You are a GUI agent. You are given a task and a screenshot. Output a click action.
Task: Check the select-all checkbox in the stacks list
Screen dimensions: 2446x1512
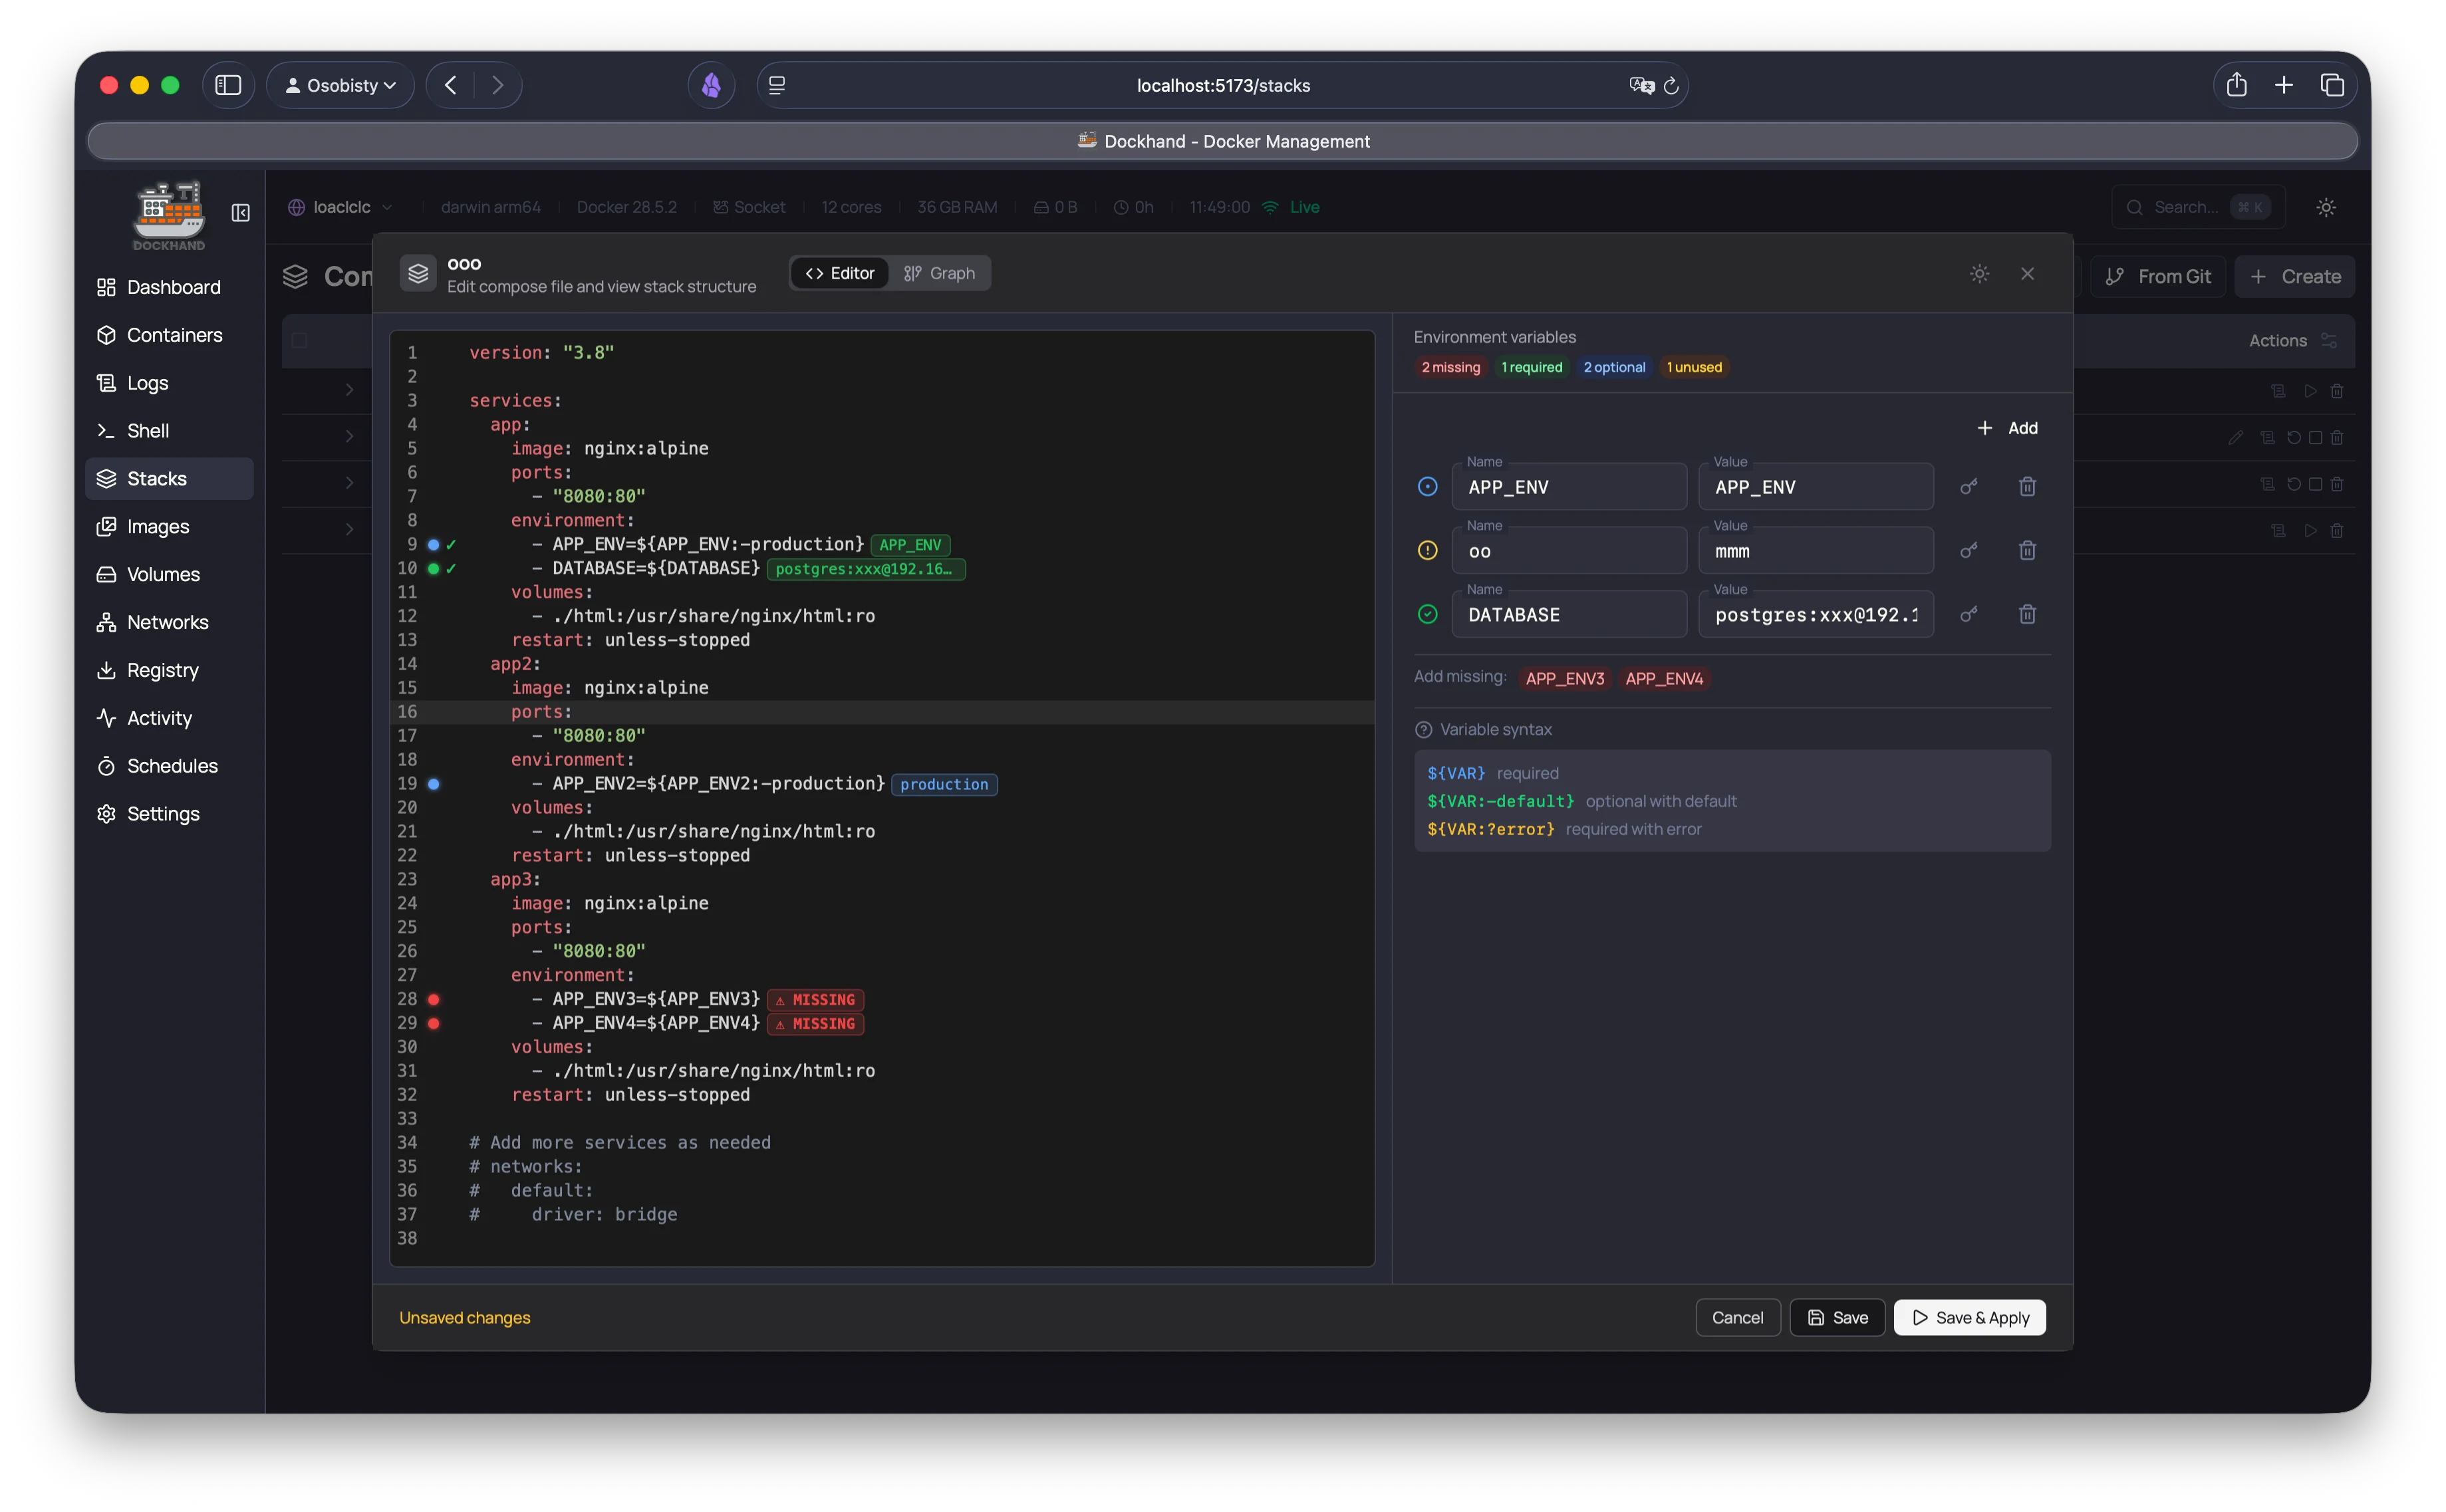coord(300,340)
